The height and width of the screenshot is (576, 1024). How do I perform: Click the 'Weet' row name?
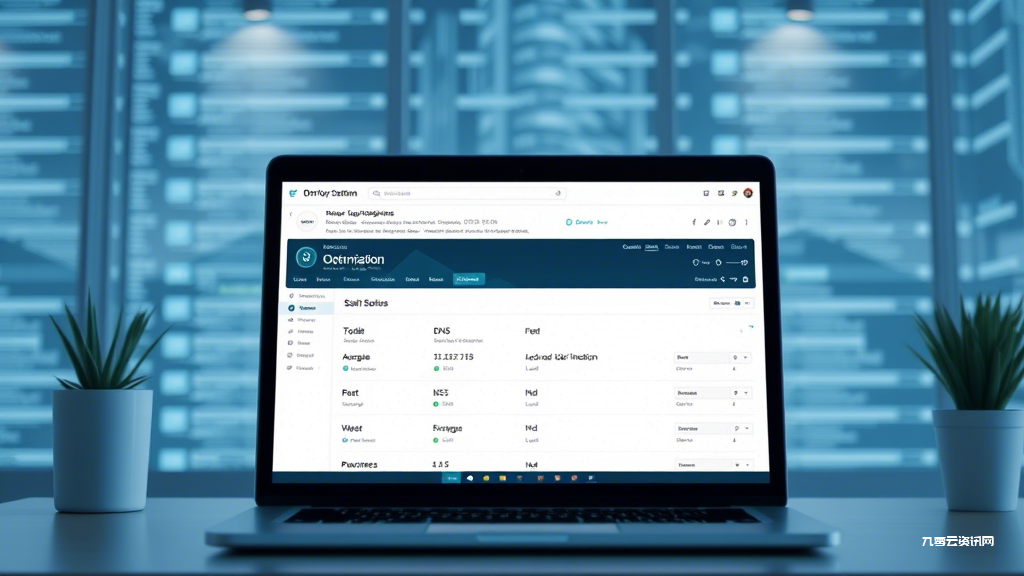click(351, 428)
